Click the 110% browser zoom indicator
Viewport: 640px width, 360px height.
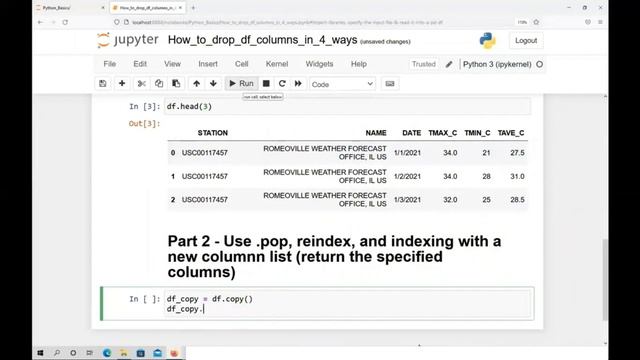coord(522,22)
